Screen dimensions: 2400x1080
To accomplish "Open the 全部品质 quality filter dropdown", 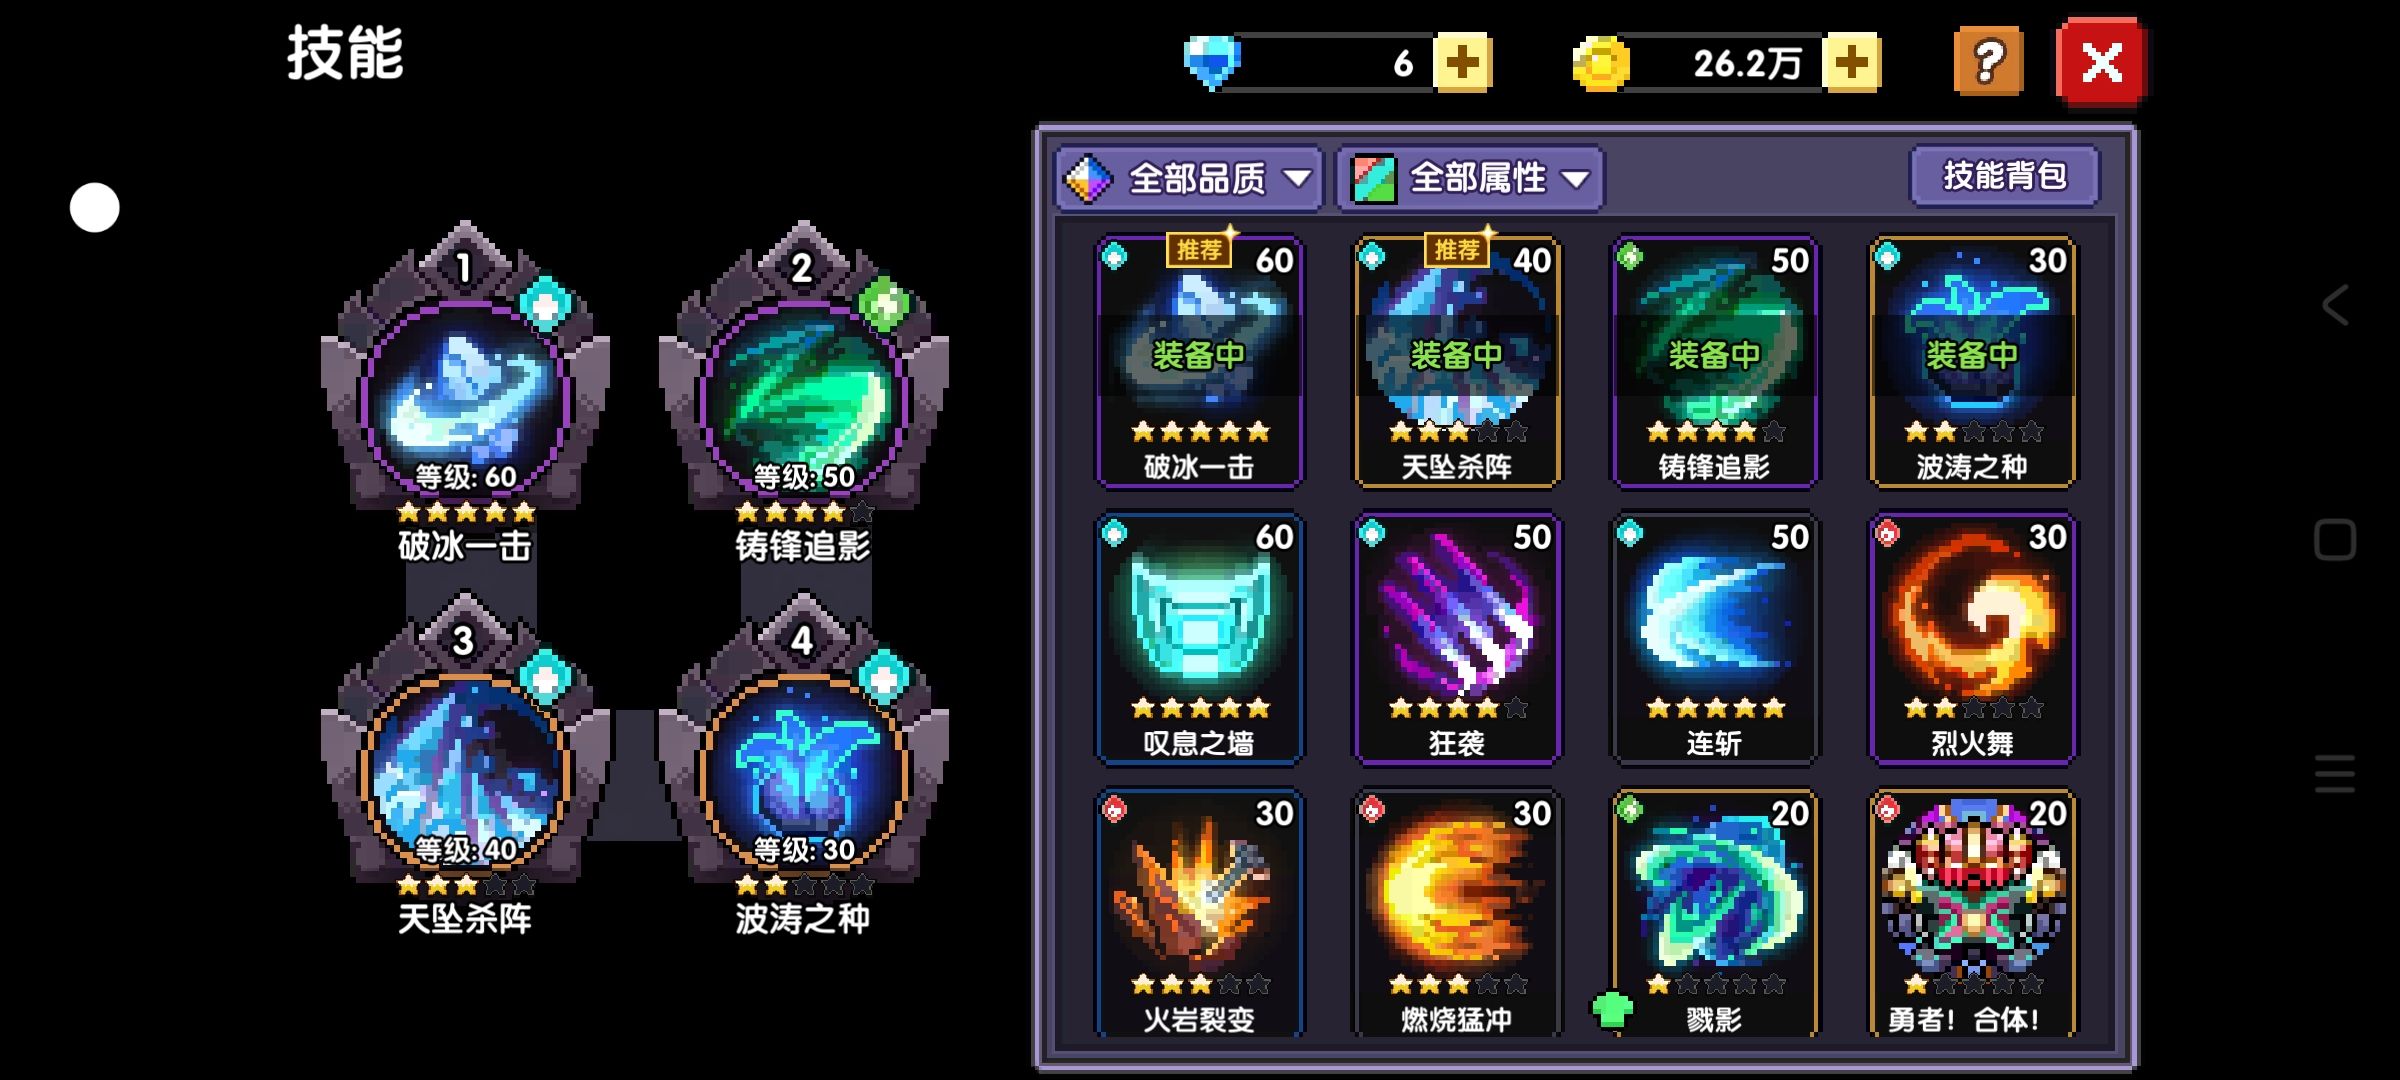I will (x=1189, y=179).
